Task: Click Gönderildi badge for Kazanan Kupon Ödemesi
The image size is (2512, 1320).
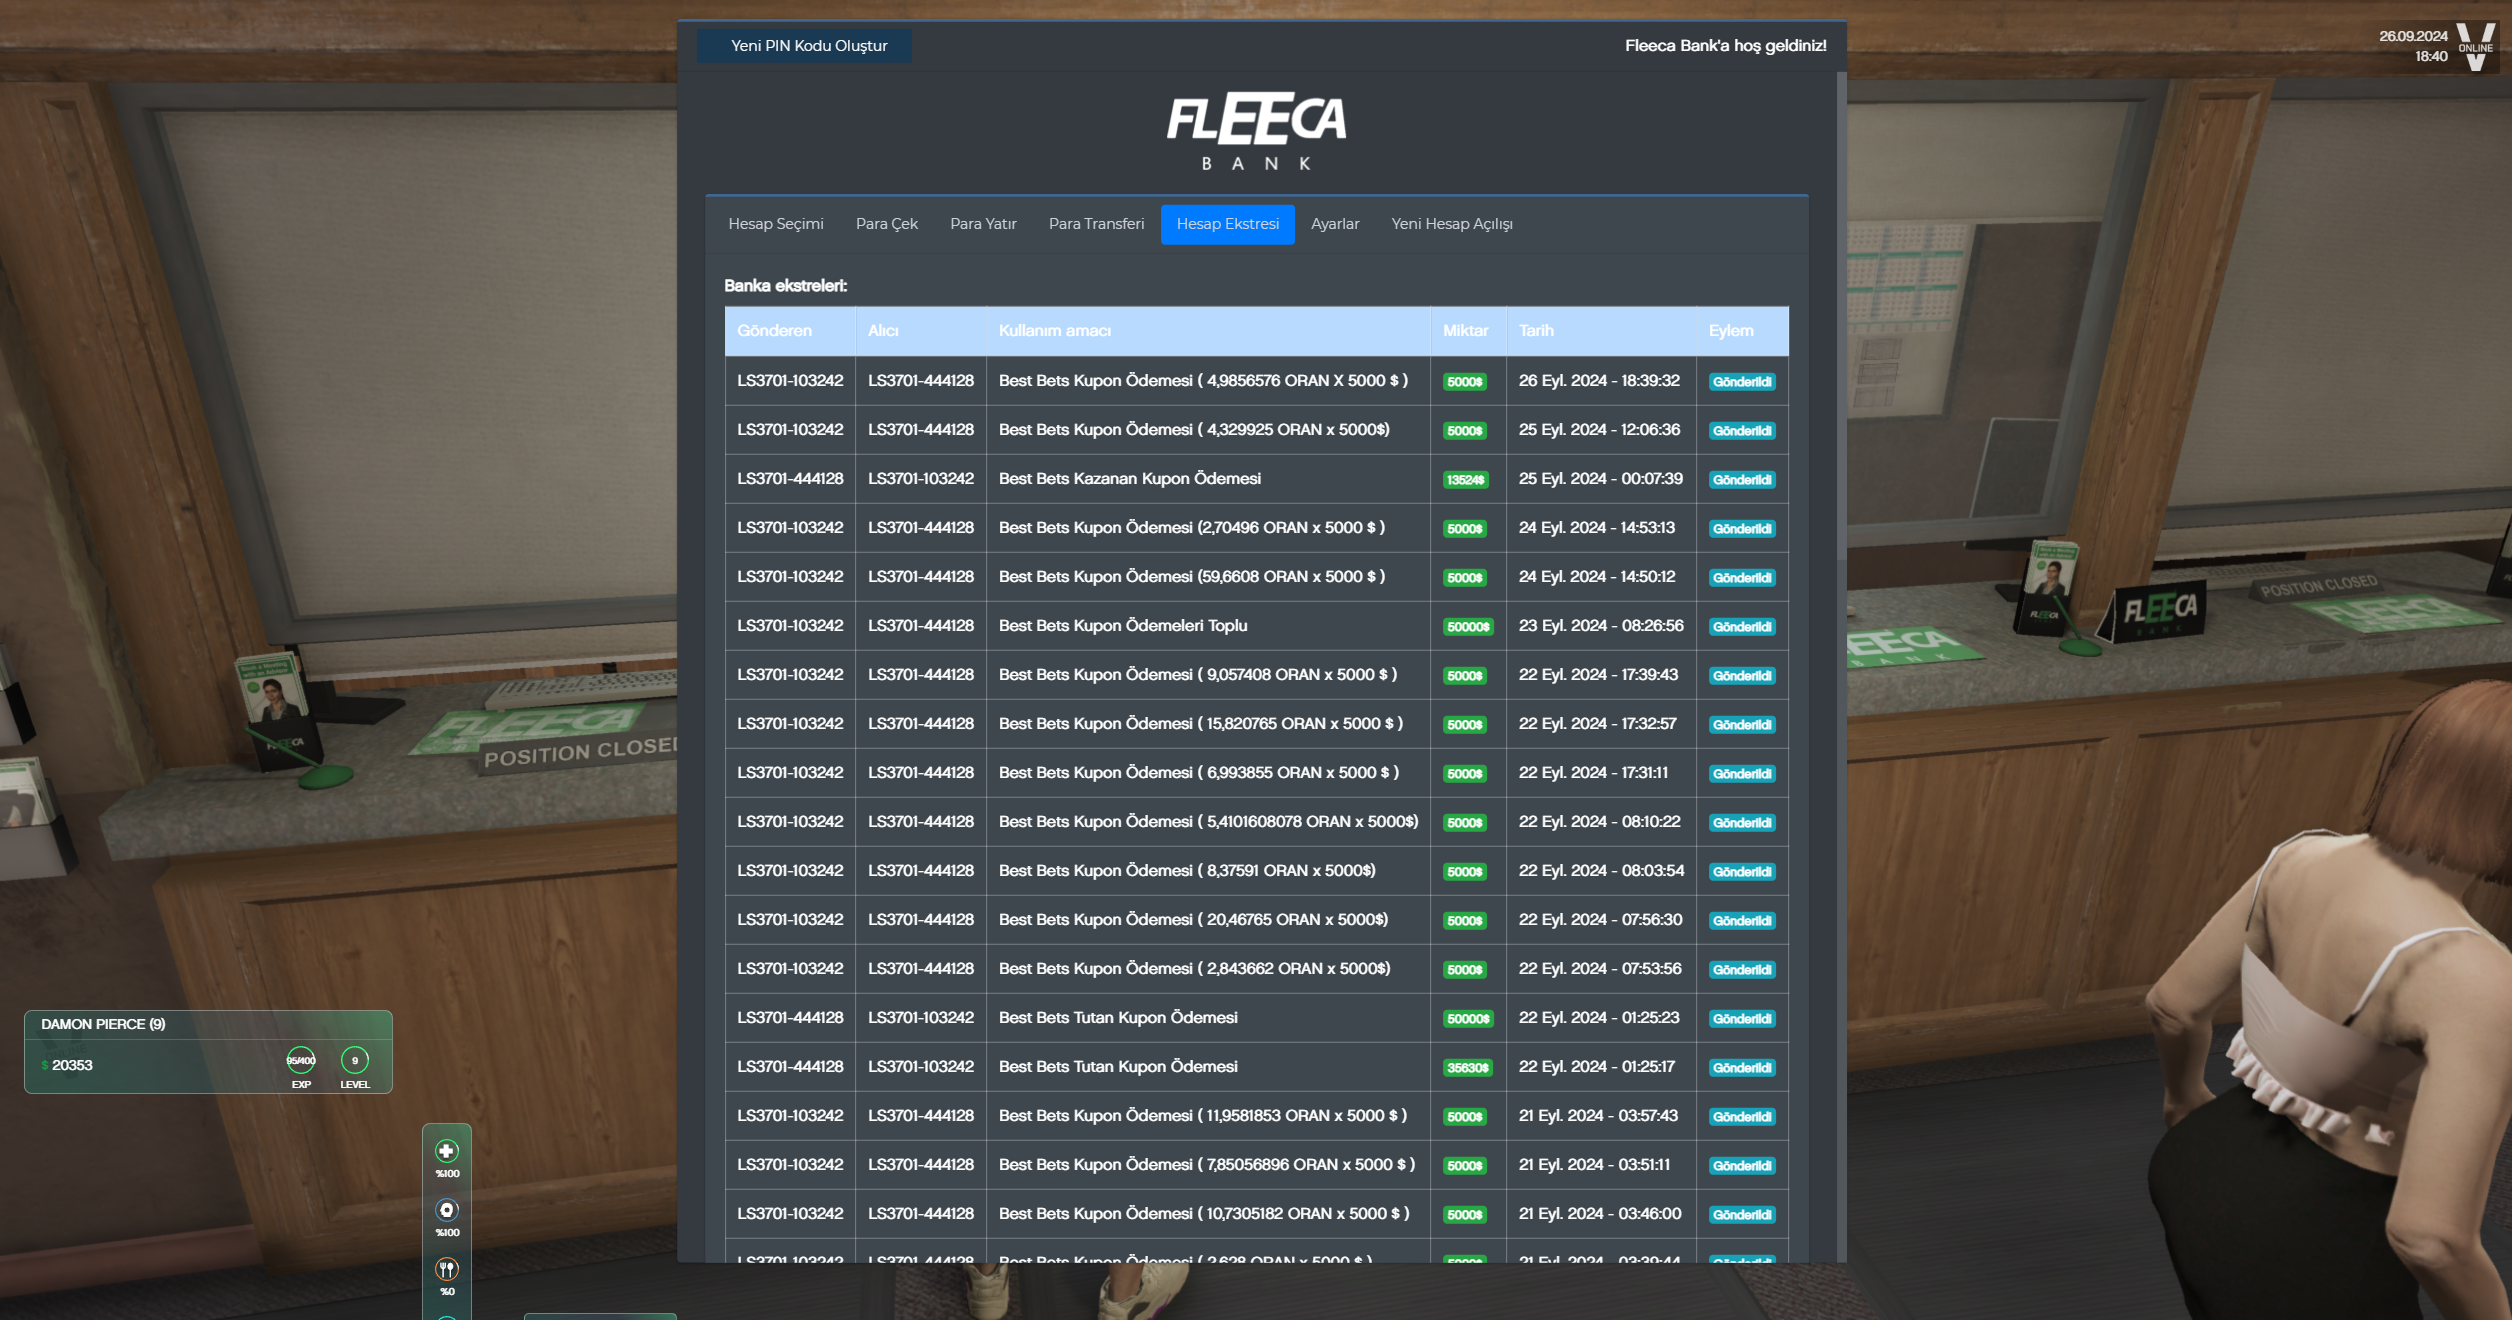Action: click(1741, 480)
